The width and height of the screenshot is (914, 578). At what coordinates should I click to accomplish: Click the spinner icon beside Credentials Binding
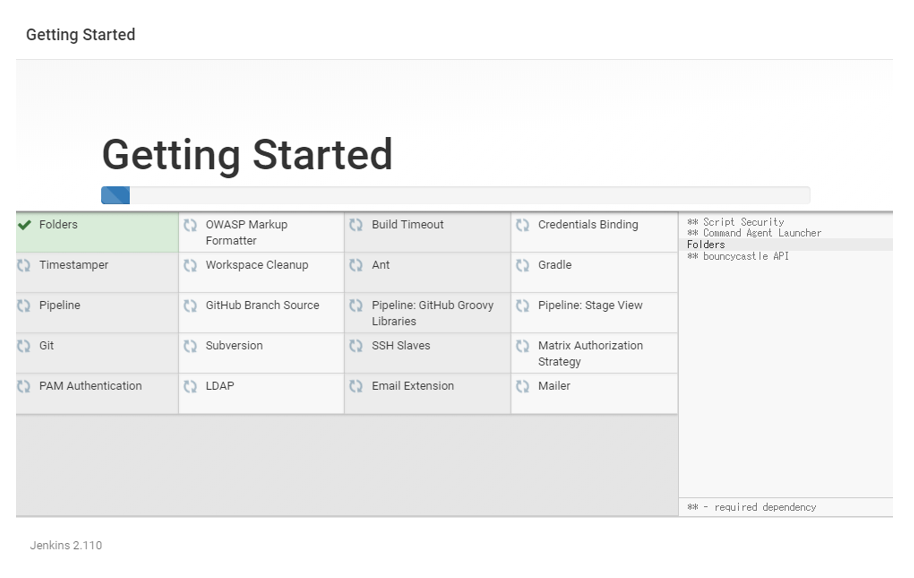[522, 225]
